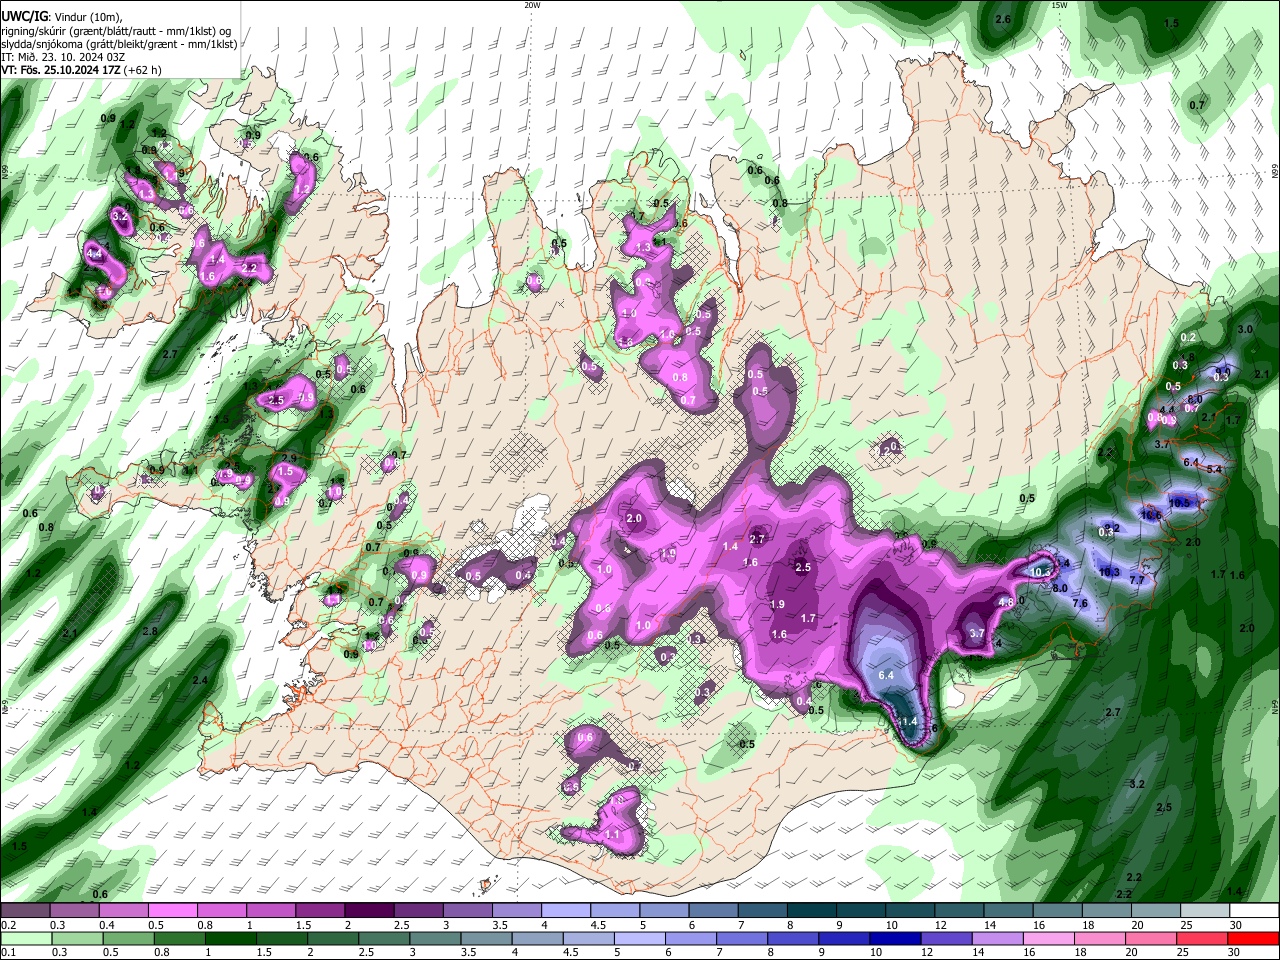Click the bold 'VT: Fös. 25.10.2024 17Z' valid time

[60, 70]
